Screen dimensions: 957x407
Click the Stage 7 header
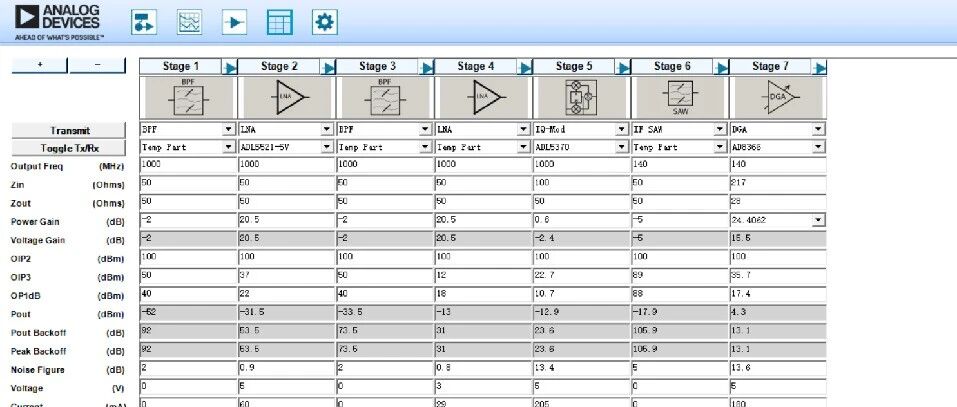(771, 67)
